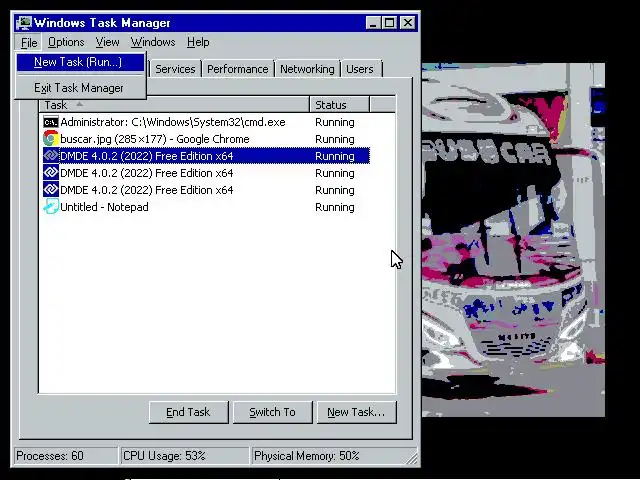Click the buscar bus image behind Task Manager
Viewport: 640px width, 480px height.
point(513,240)
